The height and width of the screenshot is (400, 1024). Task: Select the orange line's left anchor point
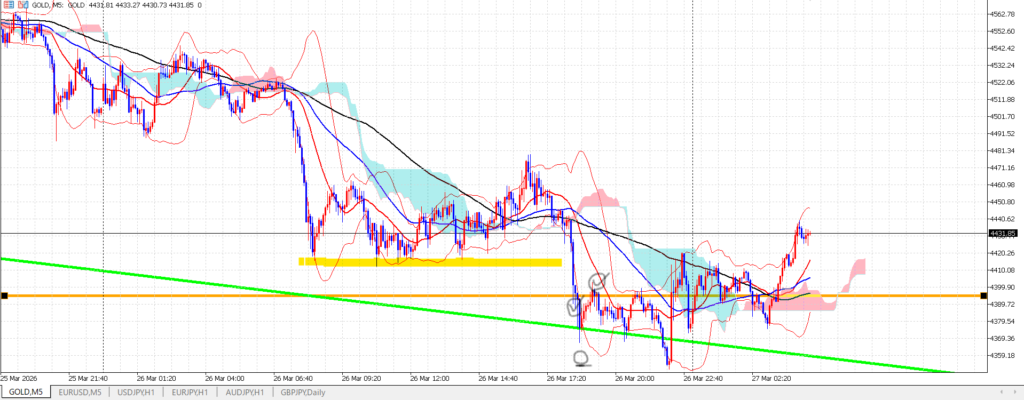(4, 296)
